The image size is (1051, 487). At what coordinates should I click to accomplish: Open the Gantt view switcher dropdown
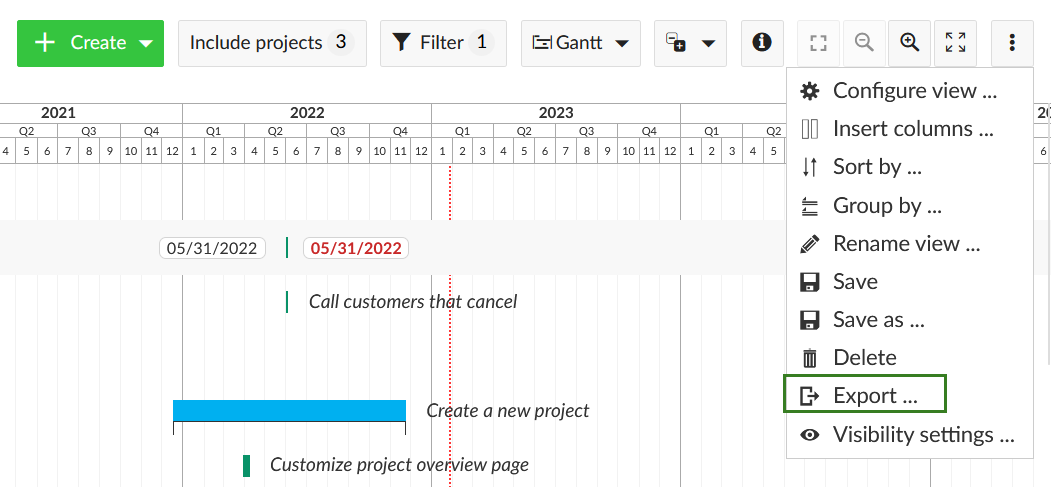tap(580, 43)
